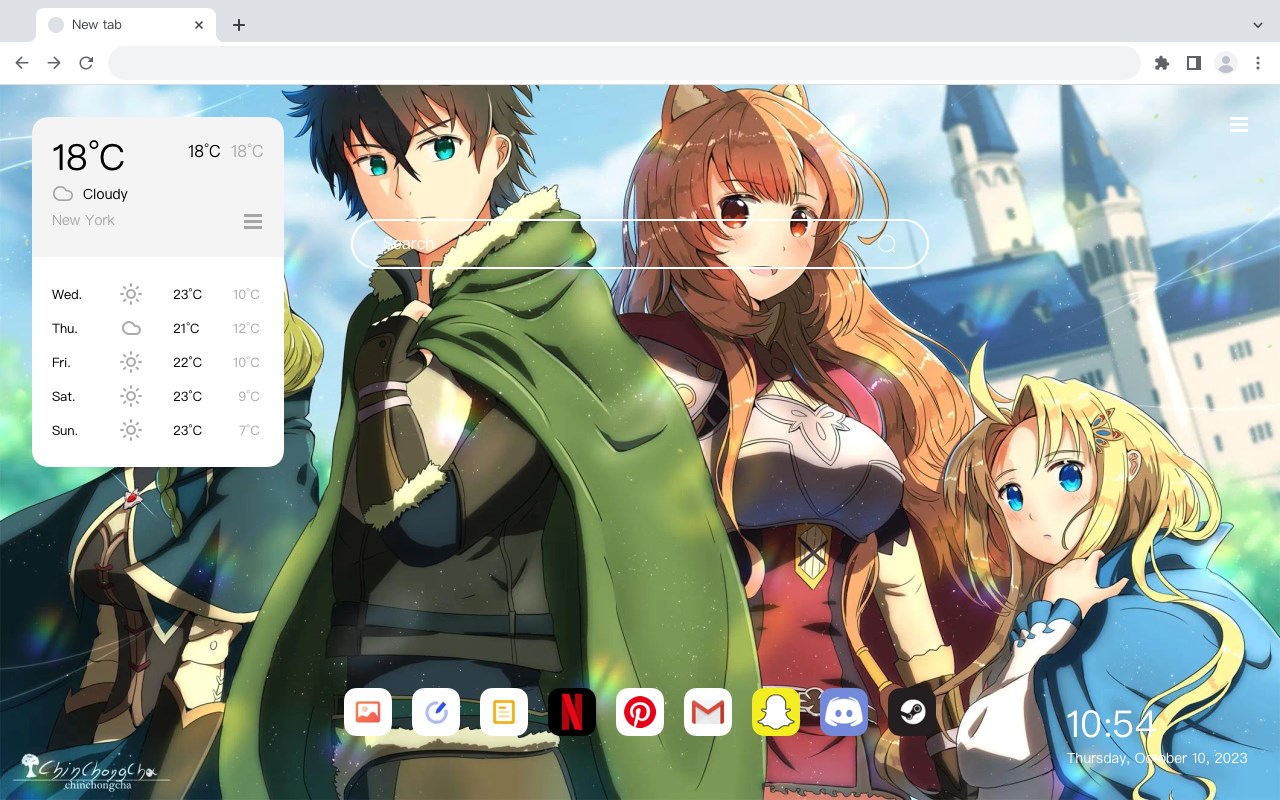Launch the Pinterest shortcut

[x=640, y=712]
